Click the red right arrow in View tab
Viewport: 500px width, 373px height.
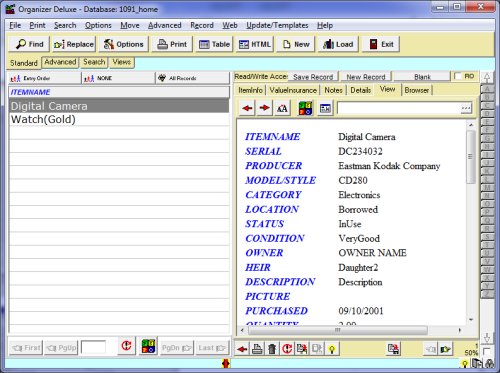click(x=264, y=108)
